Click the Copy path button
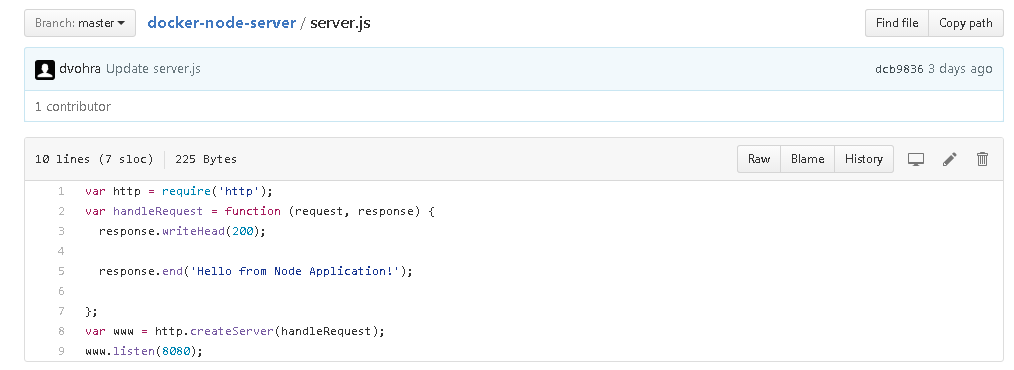Screen dimensions: 1014x370 [965, 23]
